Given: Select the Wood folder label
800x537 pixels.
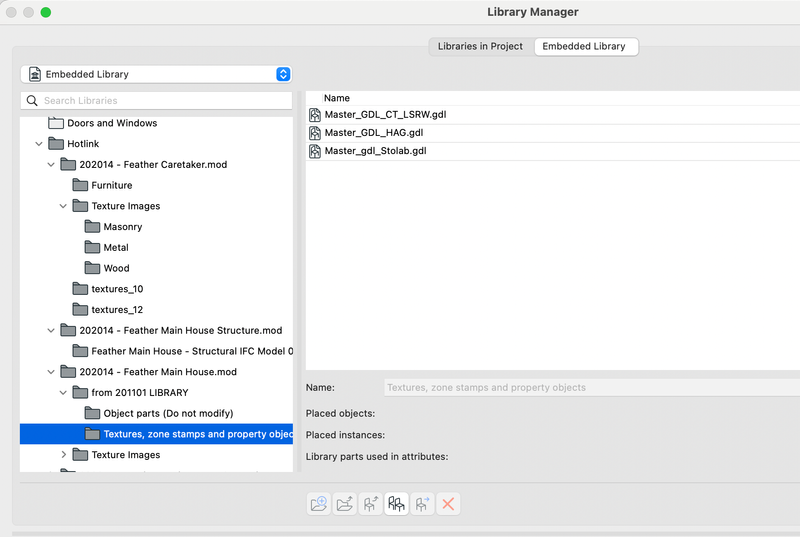Looking at the screenshot, I should coord(116,268).
